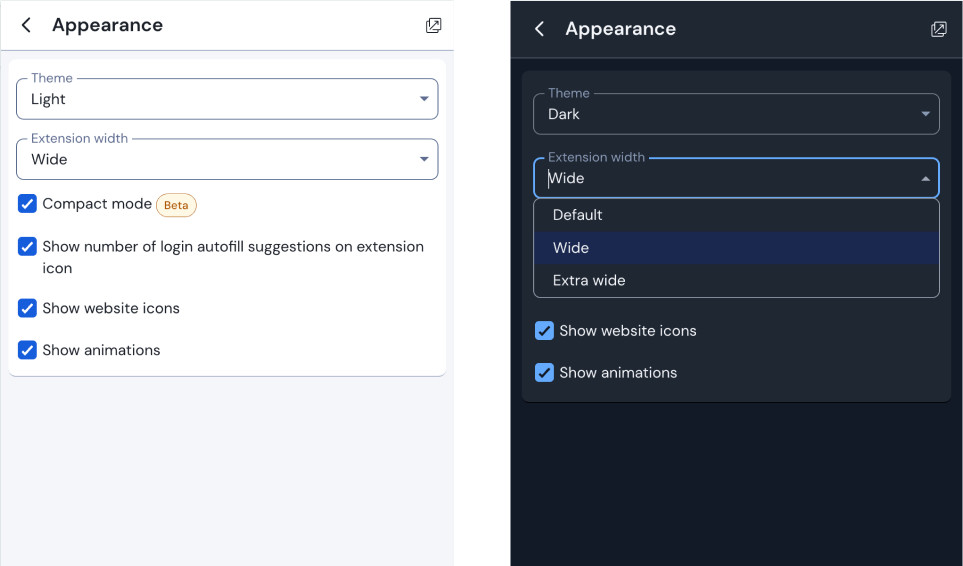The width and height of the screenshot is (963, 566).
Task: Collapse the open Extension width dropdown arrow
Action: [925, 178]
